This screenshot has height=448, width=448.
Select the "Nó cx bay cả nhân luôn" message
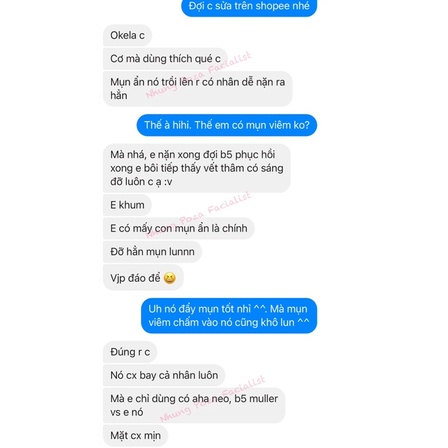pos(164,375)
